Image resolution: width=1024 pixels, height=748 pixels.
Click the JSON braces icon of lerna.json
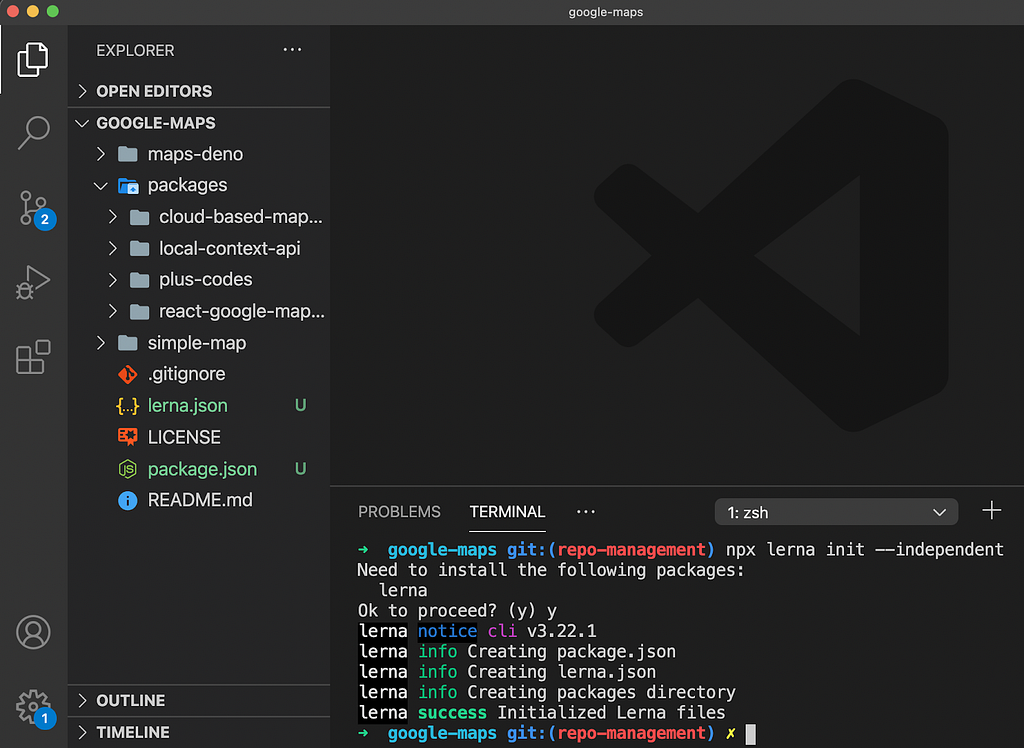pyautogui.click(x=127, y=406)
